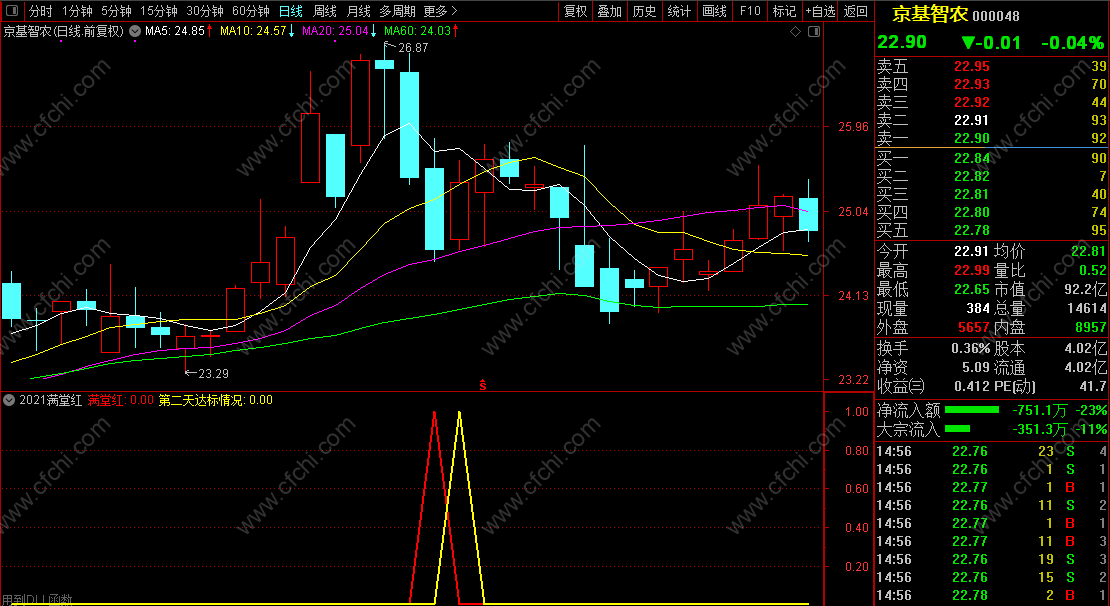Click the red S marker below candles
Viewport: 1110px width, 606px height.
483,384
